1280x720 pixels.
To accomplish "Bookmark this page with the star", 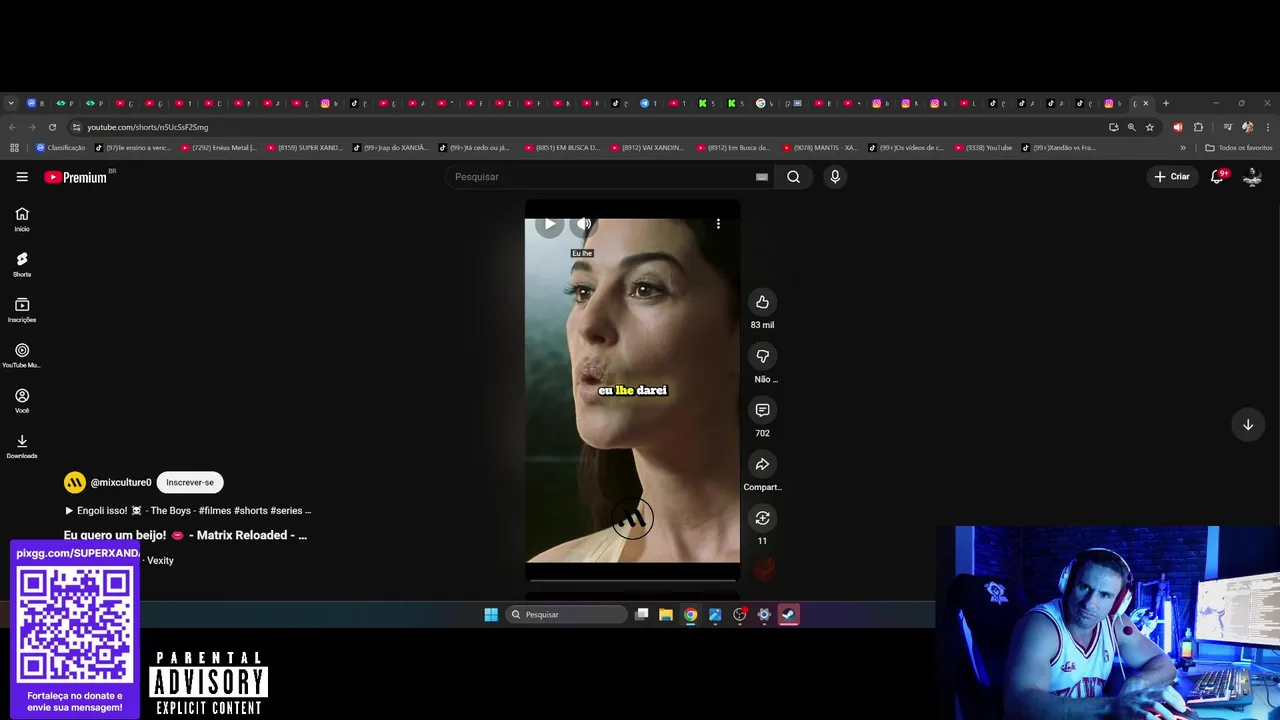I will click(x=1150, y=127).
